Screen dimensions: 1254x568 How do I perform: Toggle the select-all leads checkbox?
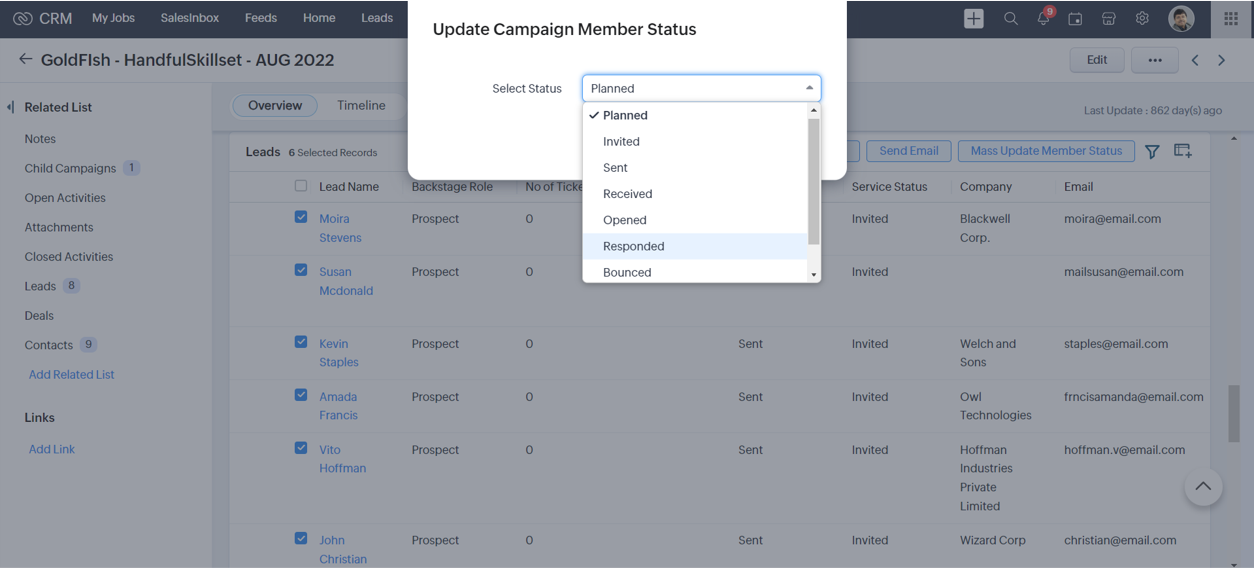(x=301, y=186)
